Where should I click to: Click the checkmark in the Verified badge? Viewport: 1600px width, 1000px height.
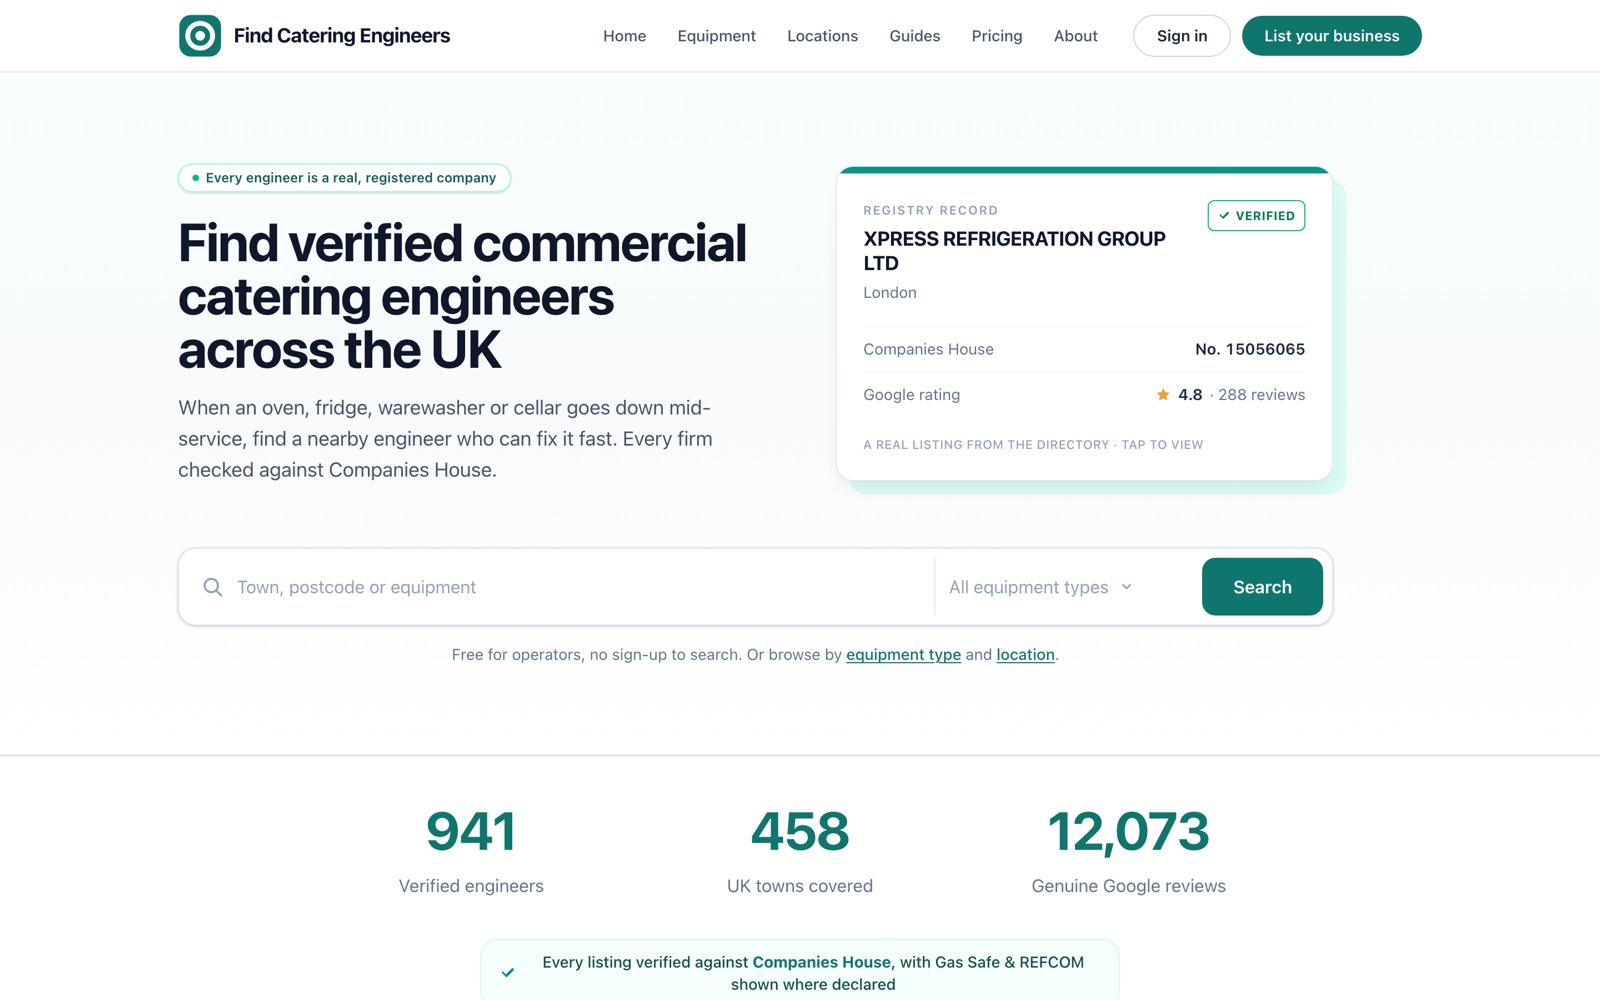(1224, 216)
